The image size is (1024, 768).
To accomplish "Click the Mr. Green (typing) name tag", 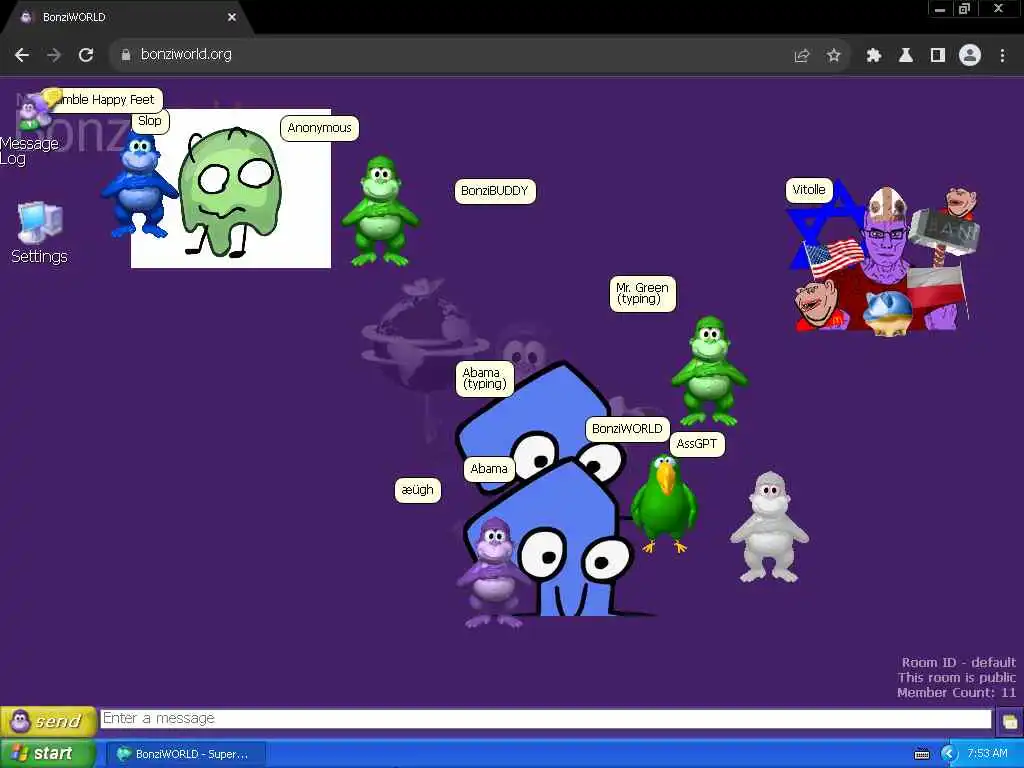I will (642, 293).
